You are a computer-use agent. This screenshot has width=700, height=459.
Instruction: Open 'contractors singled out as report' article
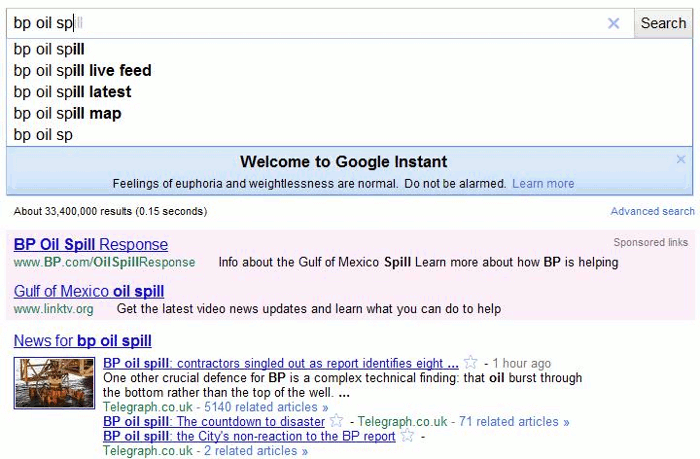[x=281, y=363]
